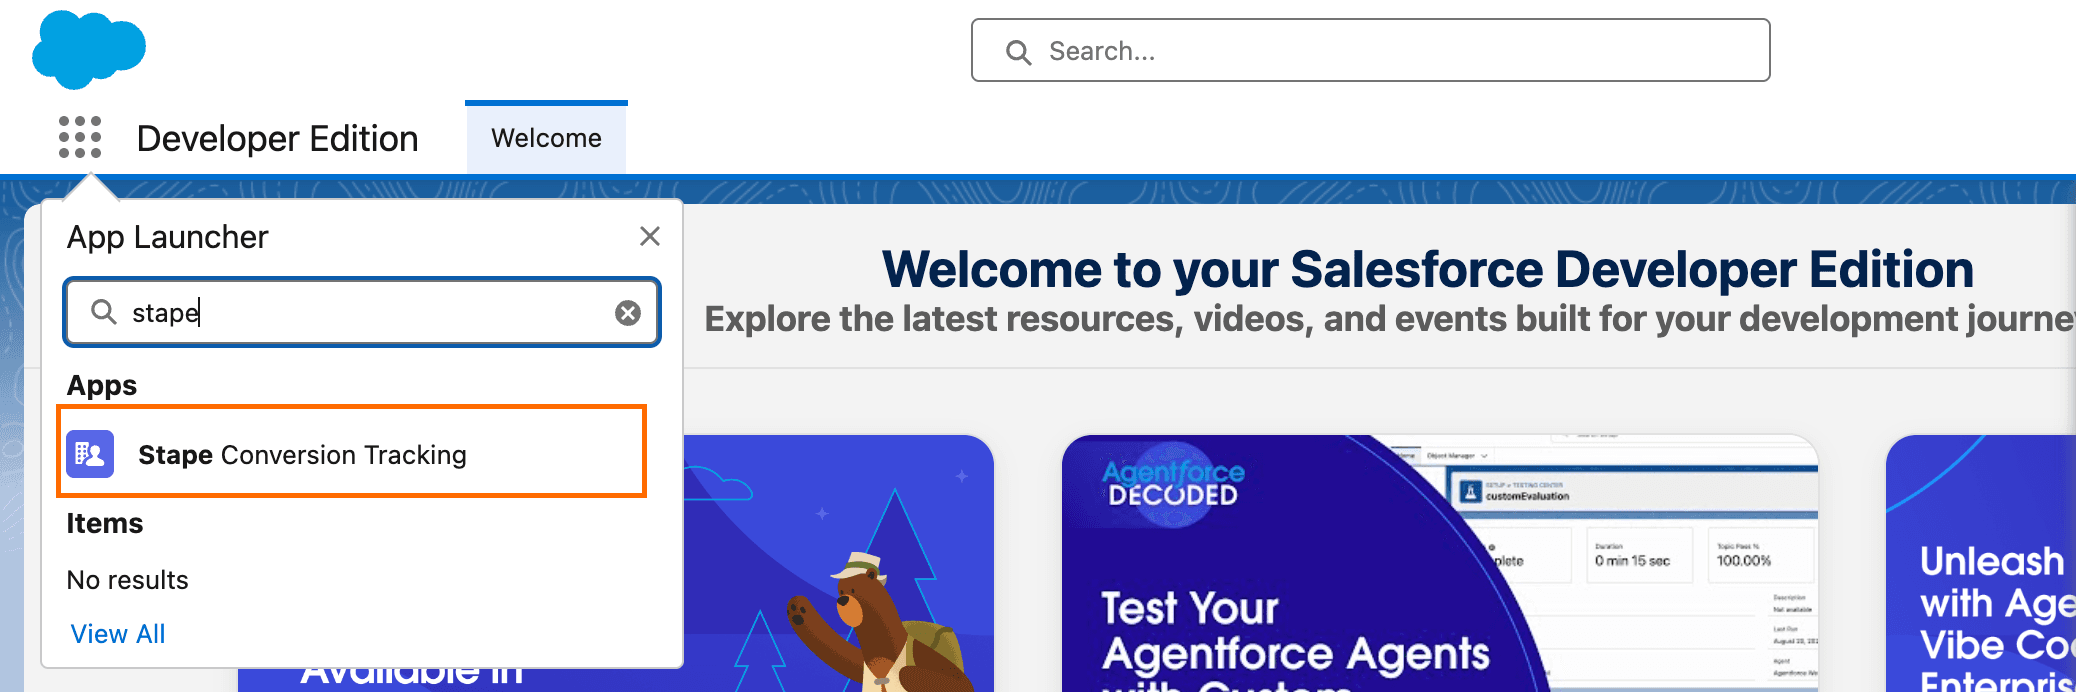
Task: Open the bear mascot promo card
Action: pos(838,563)
